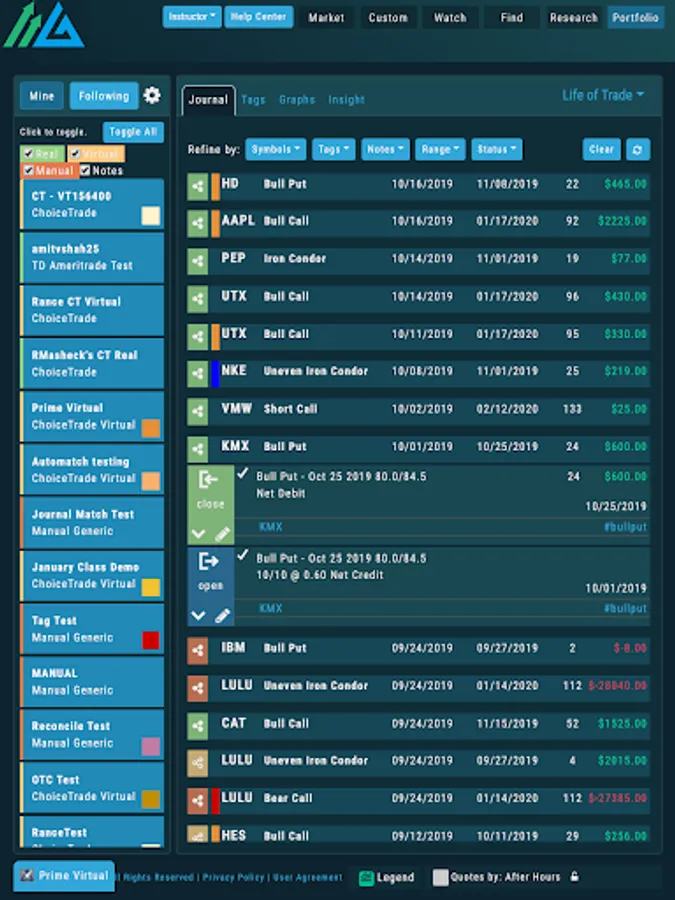Select the Mine accounts button
The width and height of the screenshot is (675, 900).
[42, 96]
